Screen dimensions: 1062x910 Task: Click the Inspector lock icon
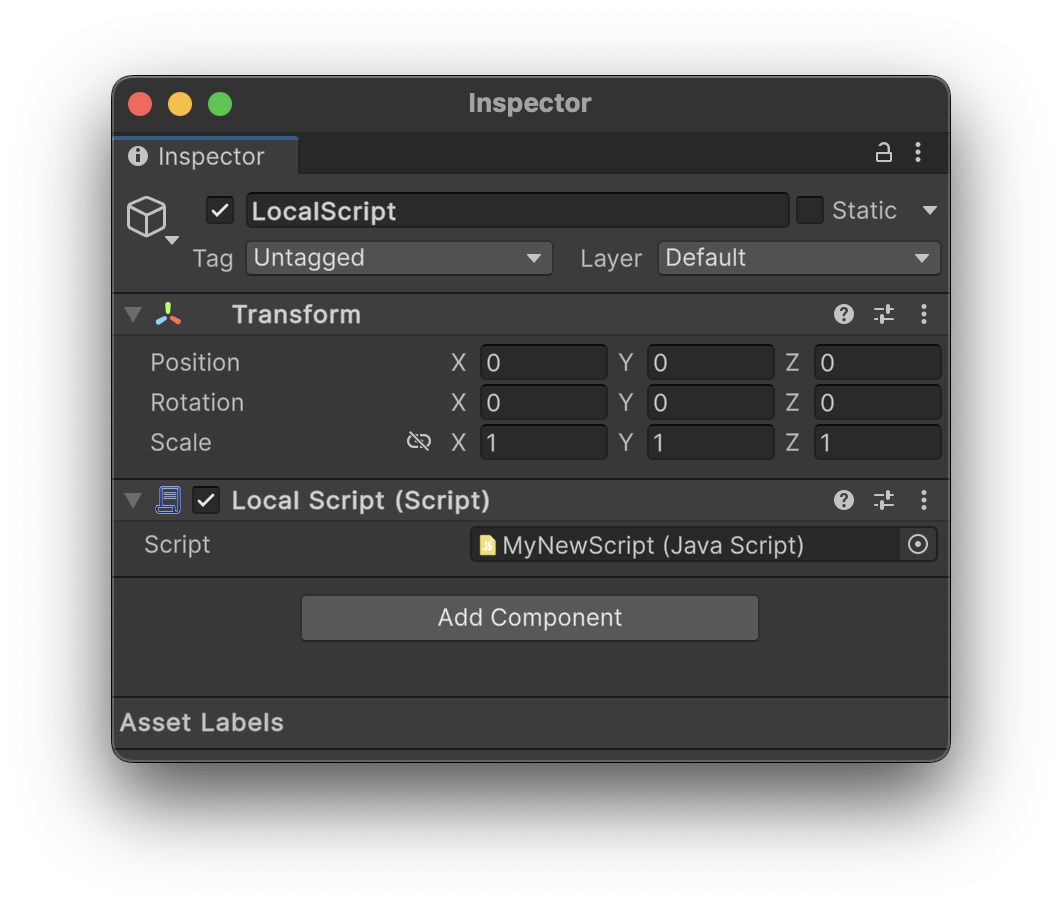click(x=883, y=153)
